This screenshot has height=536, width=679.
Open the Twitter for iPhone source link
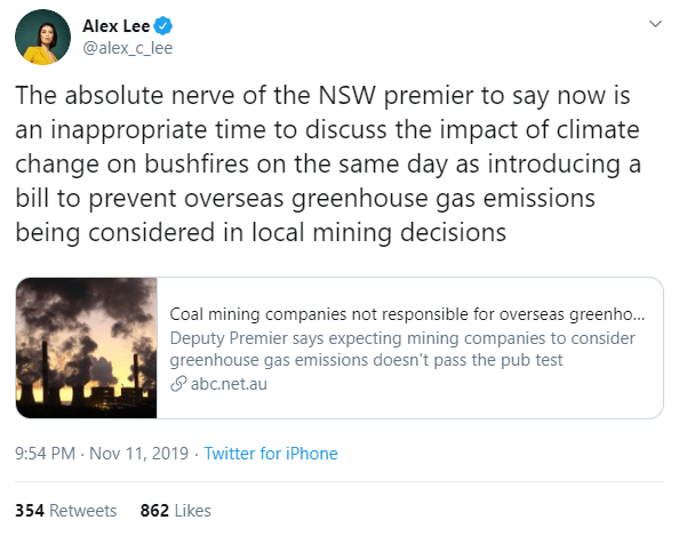271,454
